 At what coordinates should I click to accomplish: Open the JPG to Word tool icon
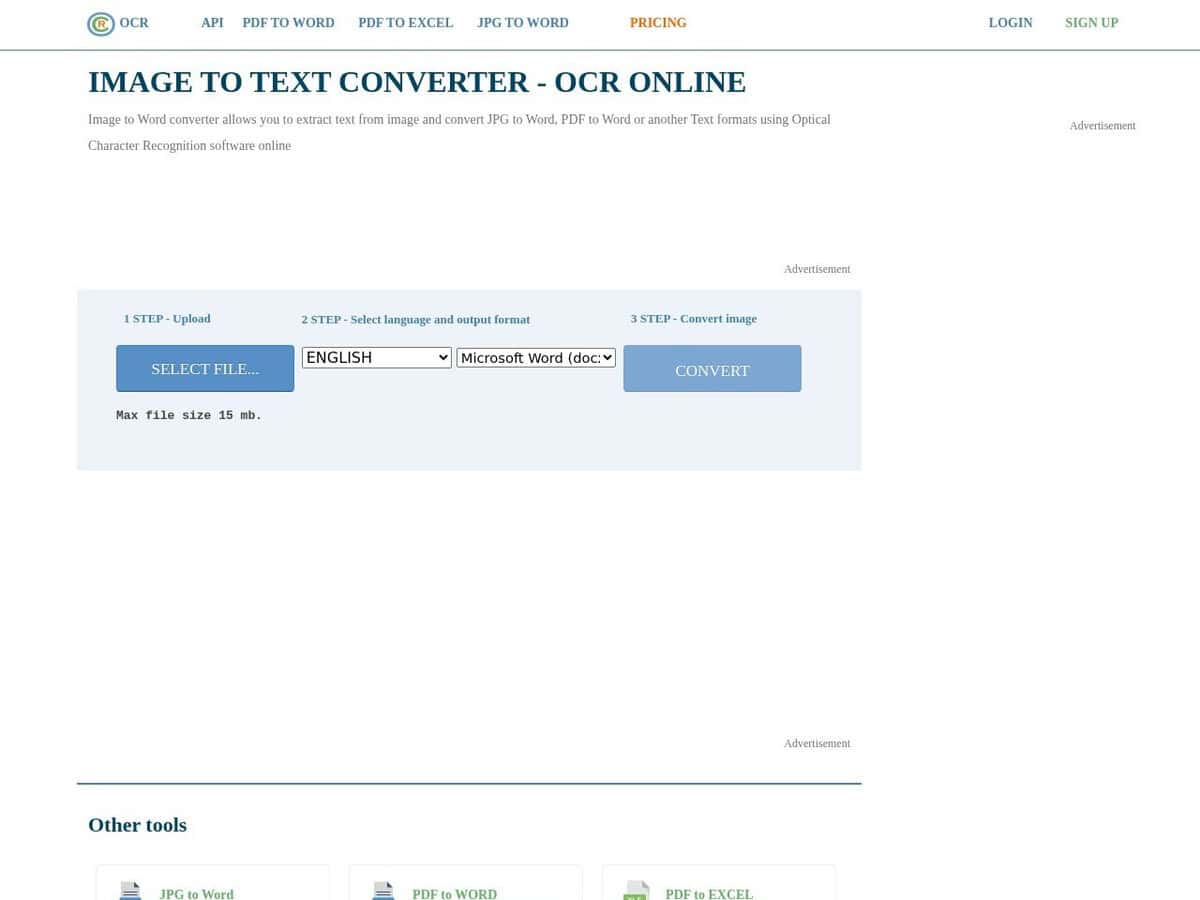click(x=130, y=890)
